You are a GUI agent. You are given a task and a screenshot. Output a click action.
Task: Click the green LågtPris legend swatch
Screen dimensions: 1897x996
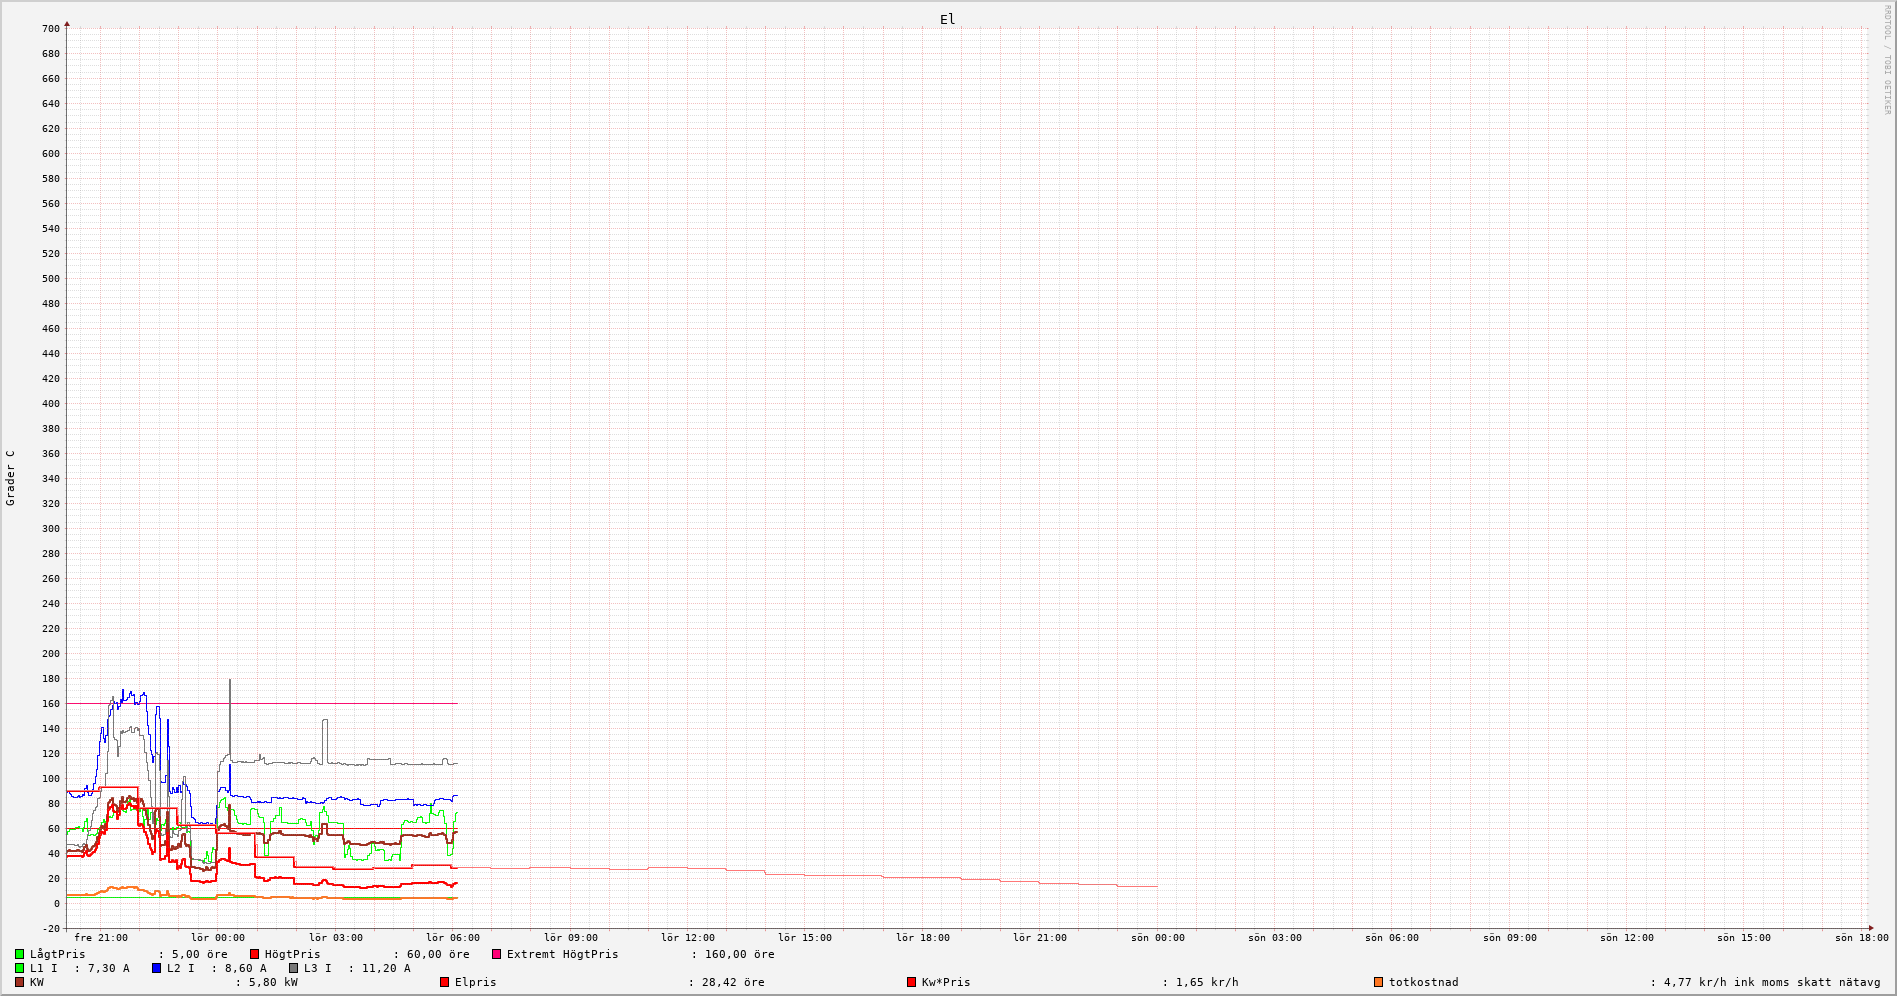click(x=19, y=955)
